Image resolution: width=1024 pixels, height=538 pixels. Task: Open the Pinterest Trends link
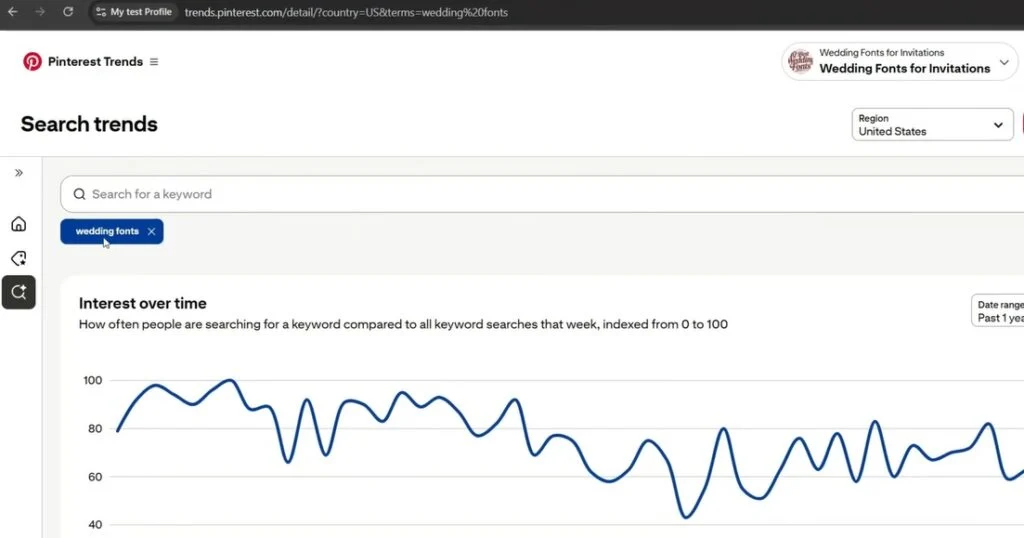click(95, 61)
